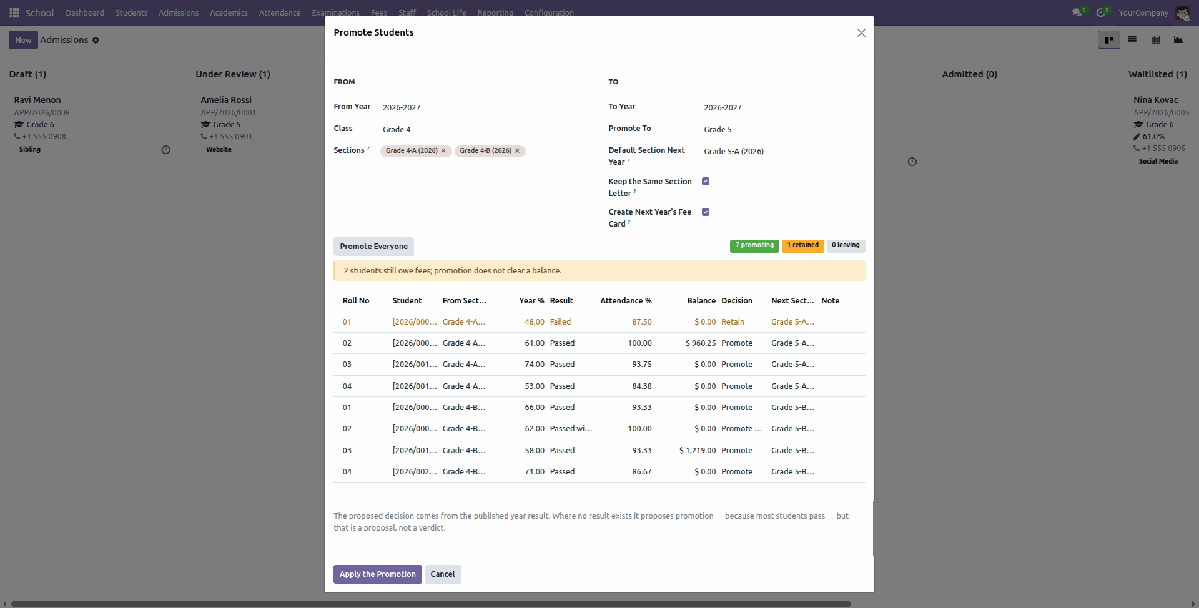Sort table by Balance column header
This screenshot has width=1199, height=608.
click(700, 301)
